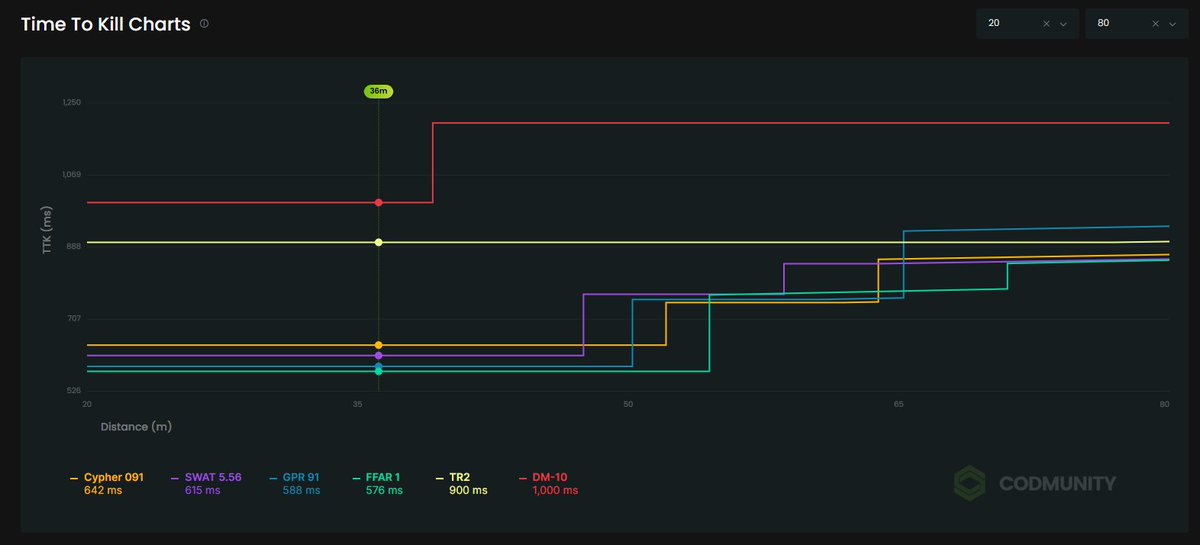Viewport: 1200px width, 545px height.
Task: Click the 1,250 y-axis tick label
Action: [x=71, y=102]
